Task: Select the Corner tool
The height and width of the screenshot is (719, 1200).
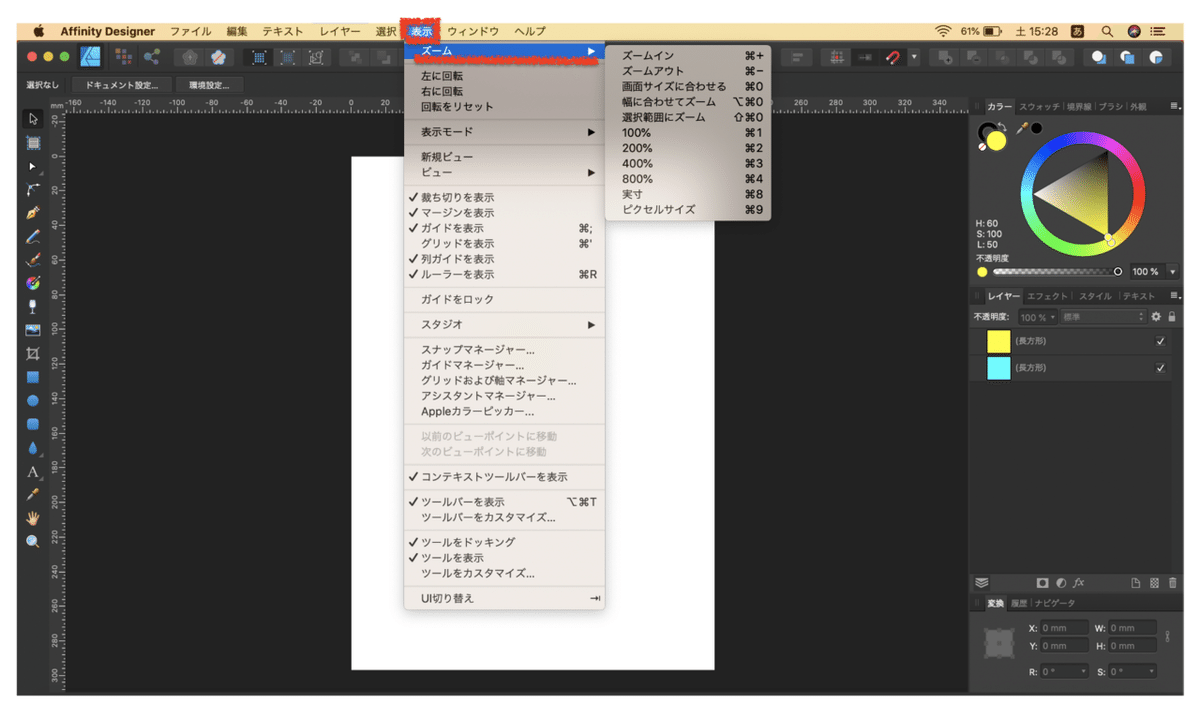Action: pyautogui.click(x=33, y=189)
